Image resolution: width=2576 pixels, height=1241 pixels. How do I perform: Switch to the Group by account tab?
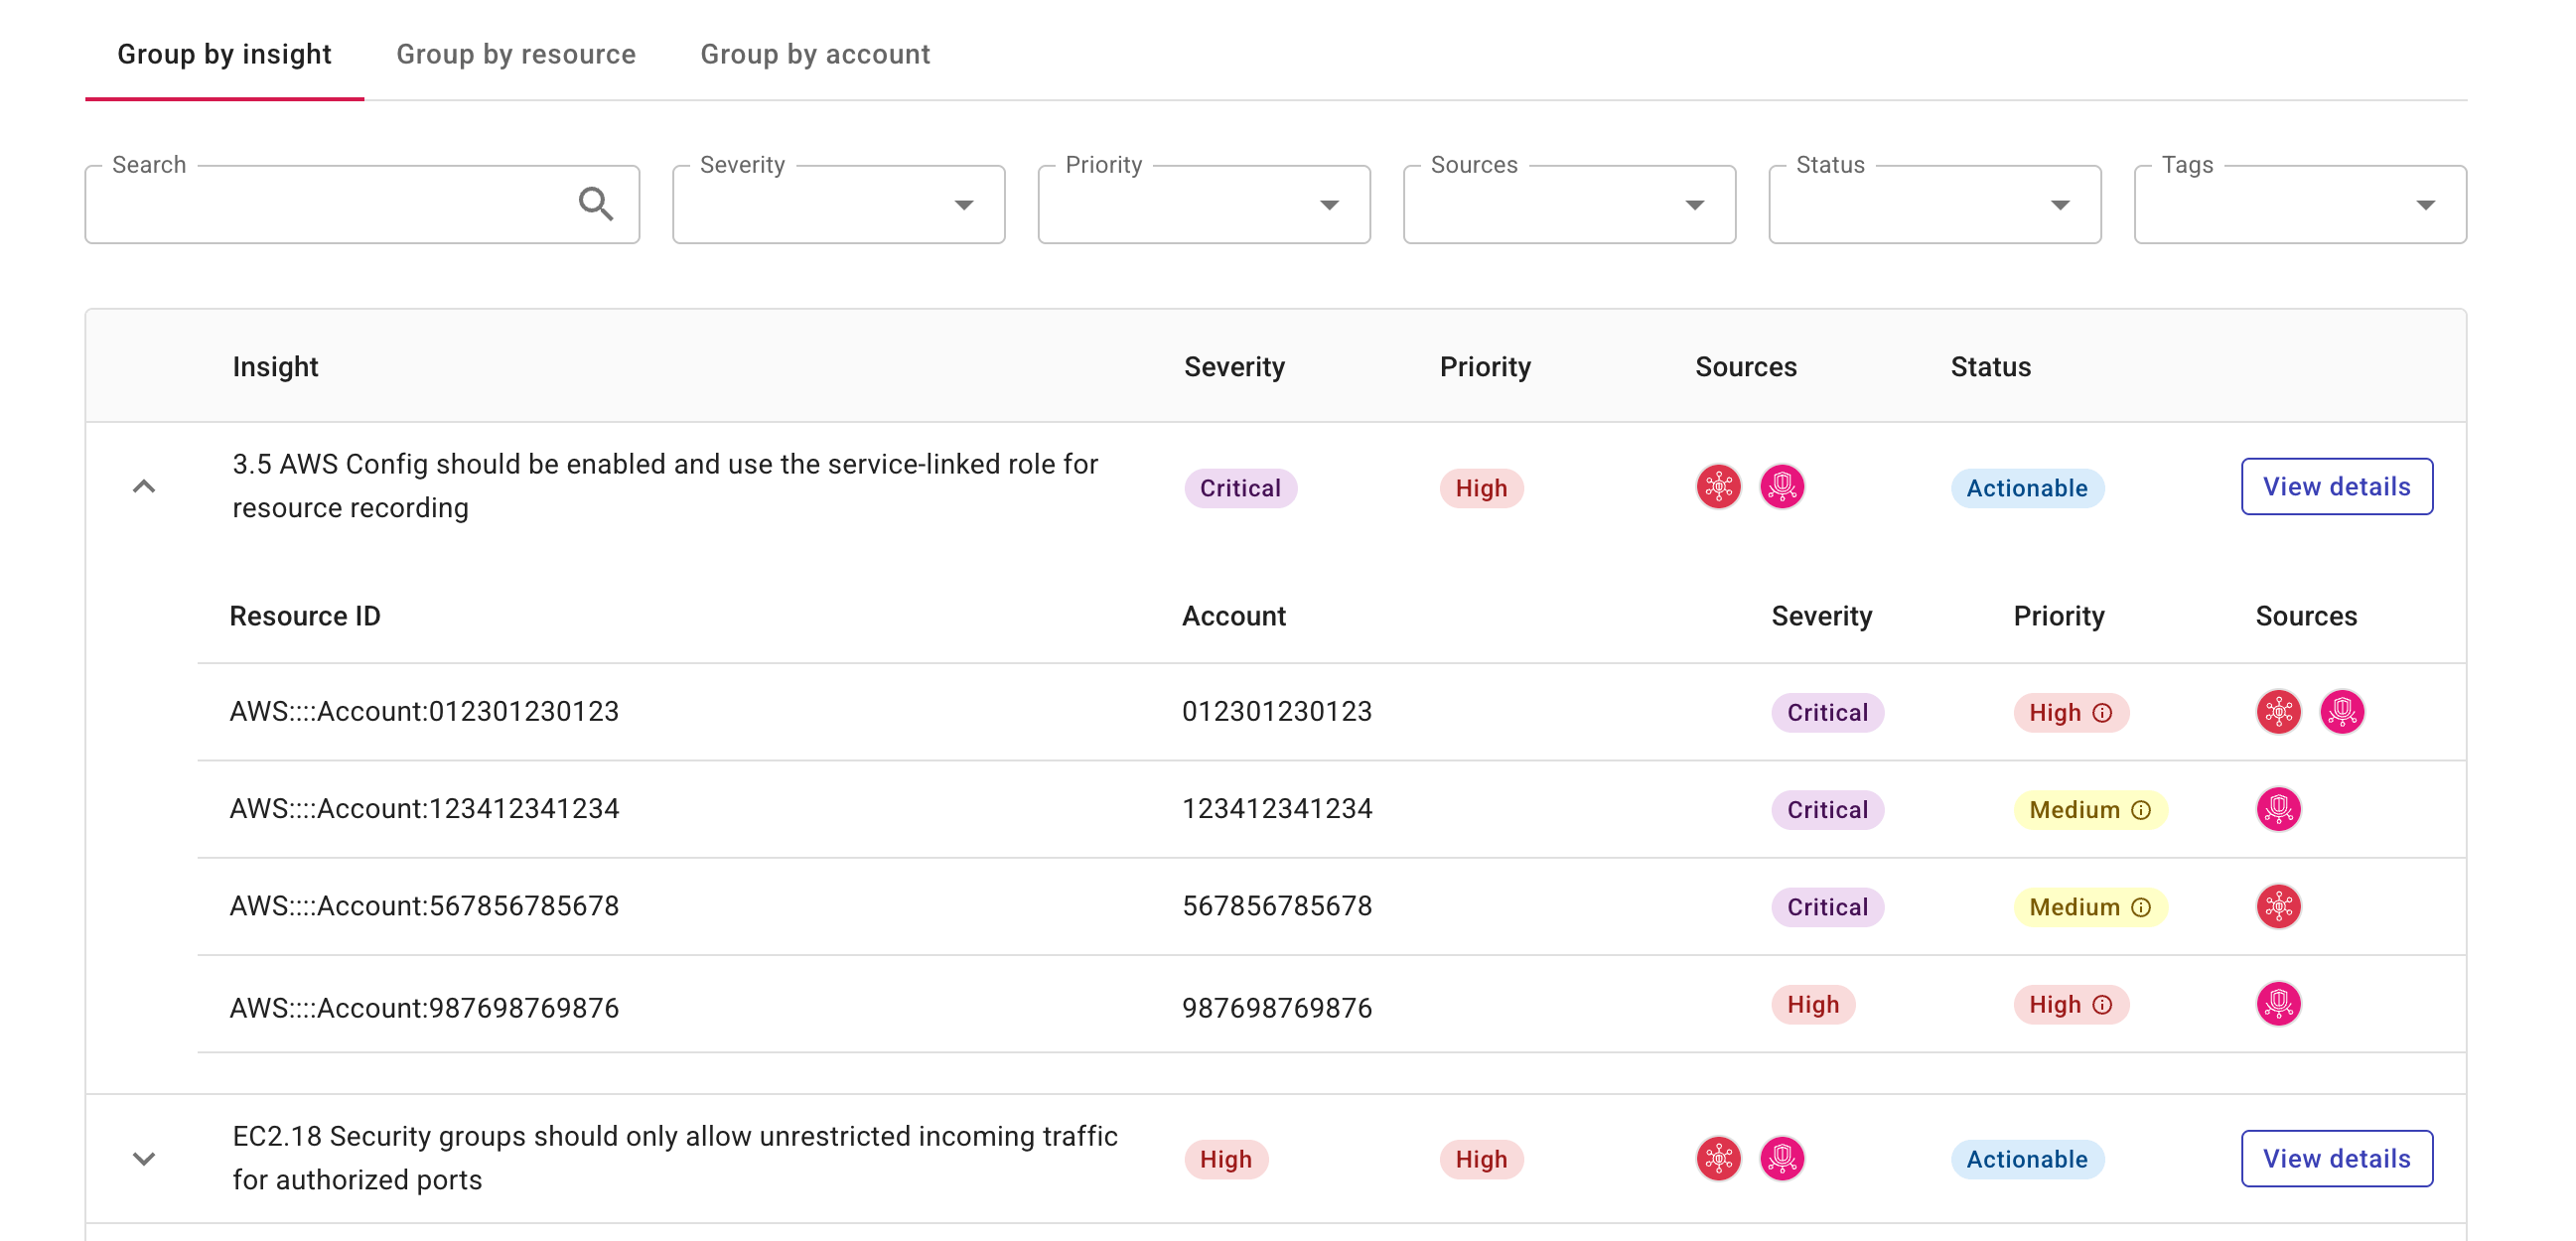click(816, 54)
